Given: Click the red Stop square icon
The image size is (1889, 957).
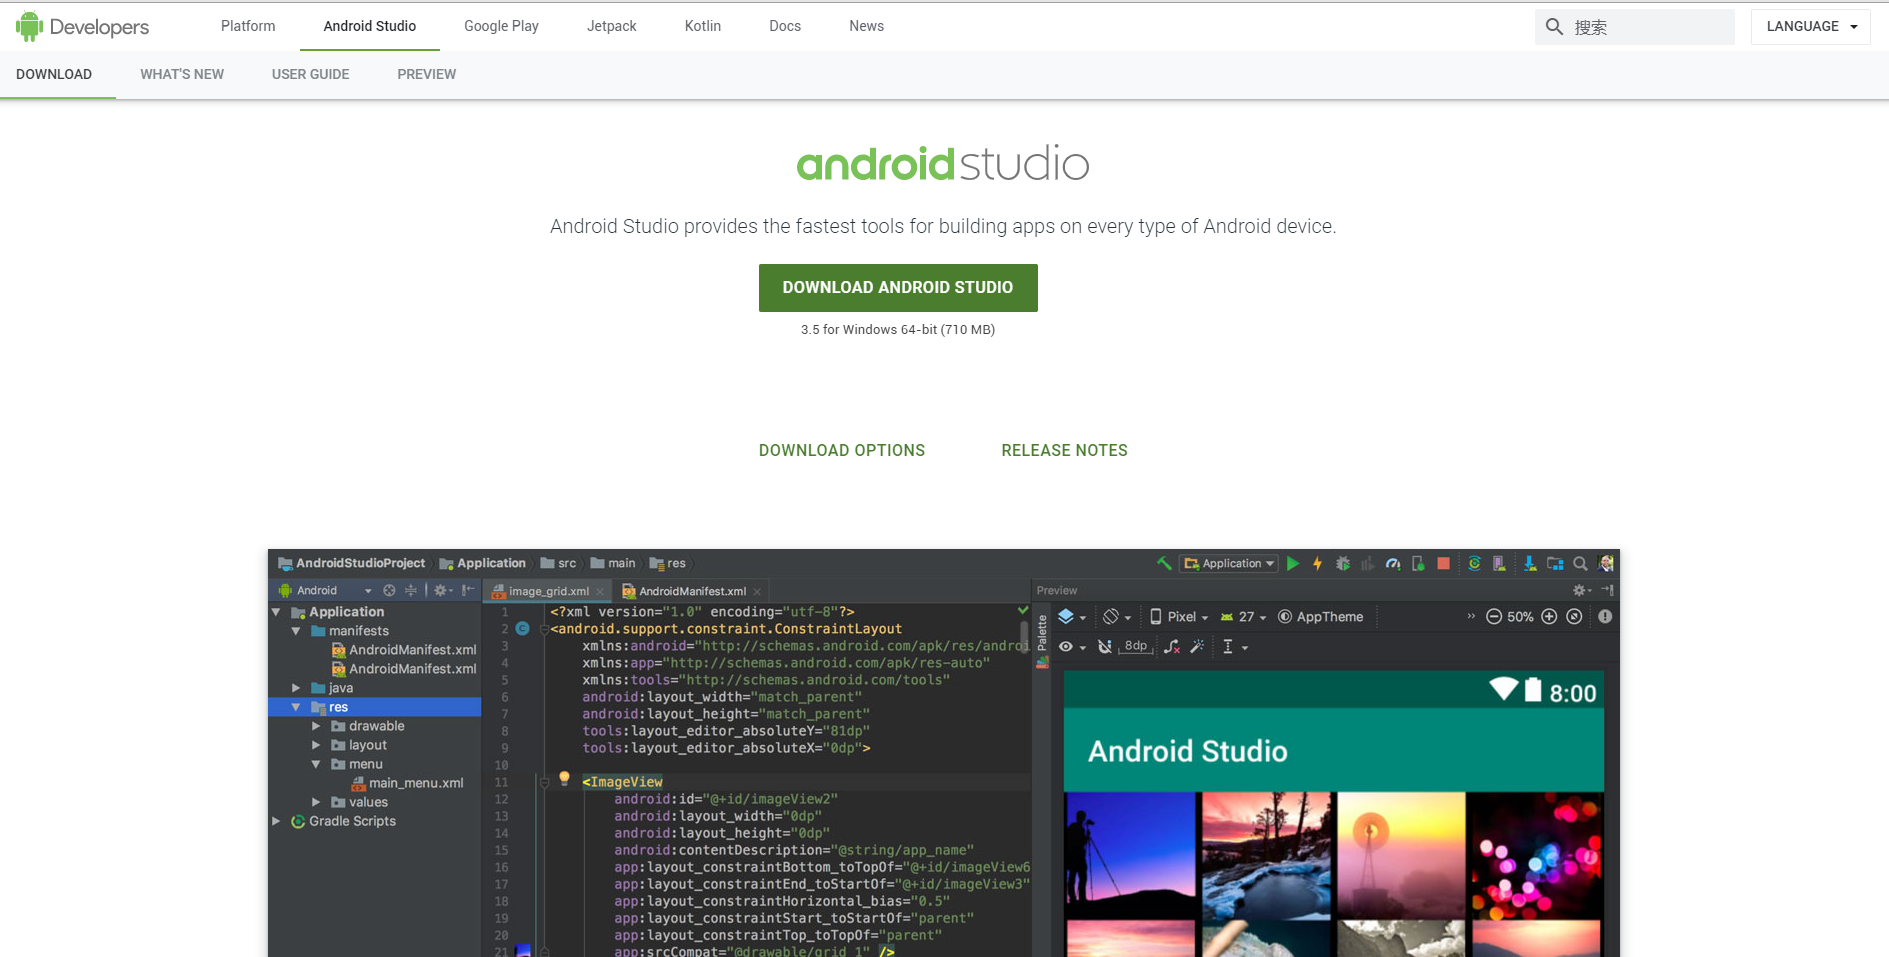Looking at the screenshot, I should coord(1443,563).
